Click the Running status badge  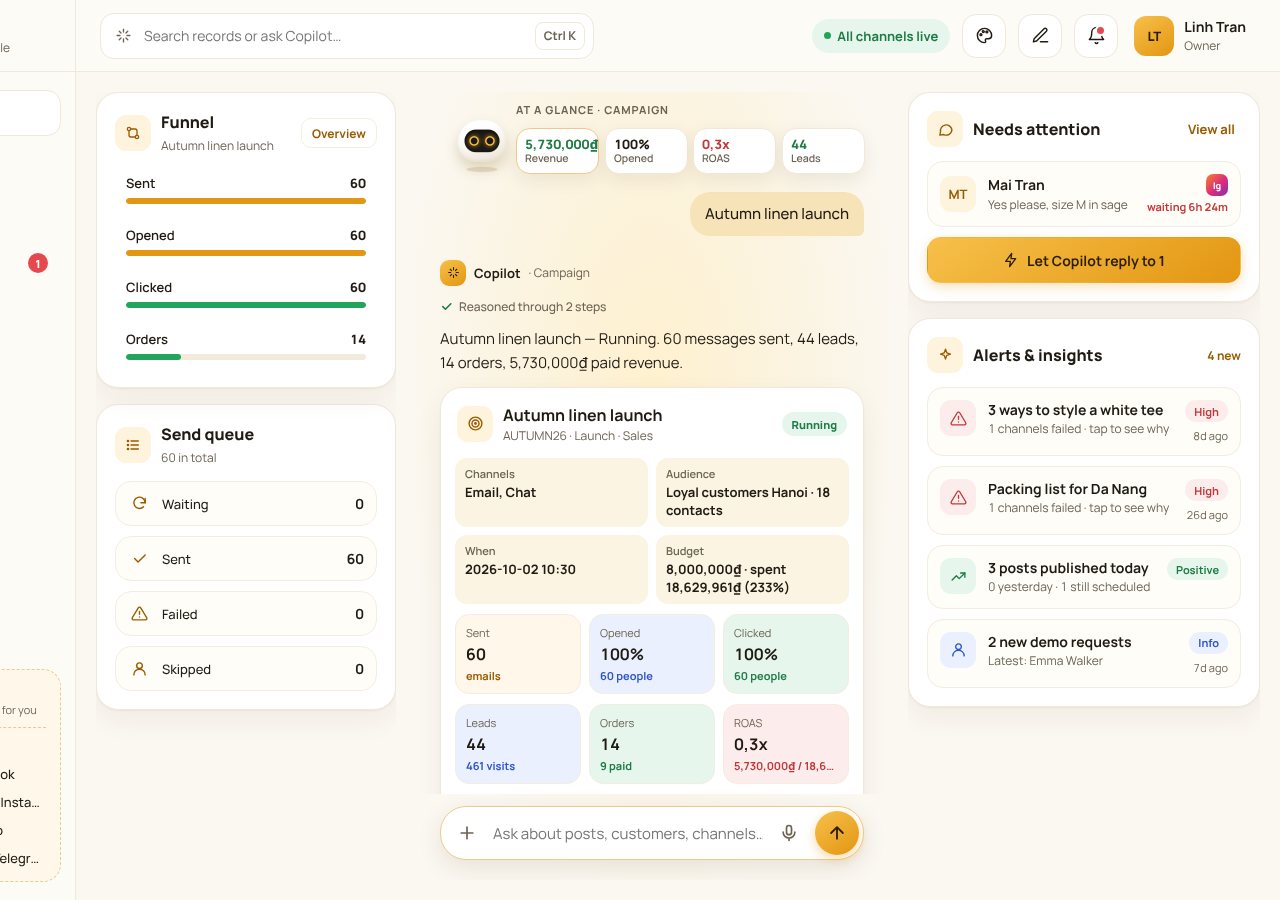point(814,425)
